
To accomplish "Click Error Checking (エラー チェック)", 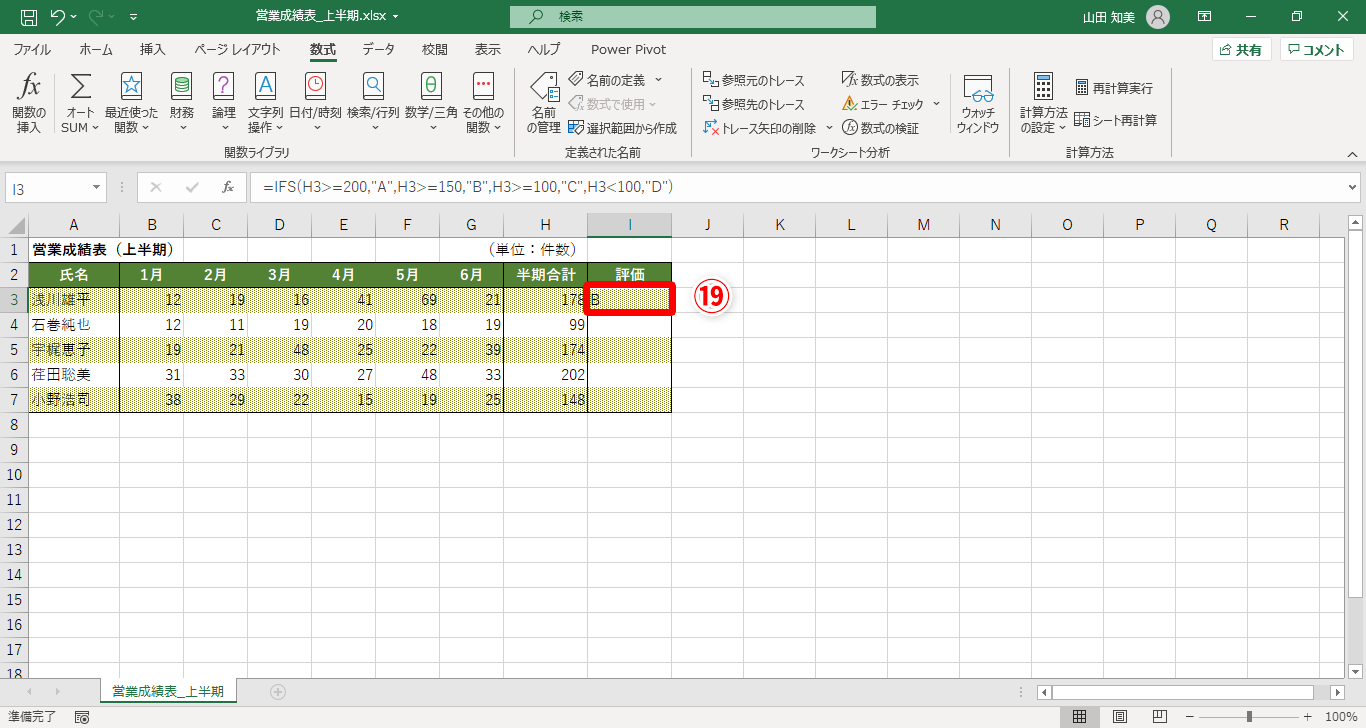I will pyautogui.click(x=883, y=104).
